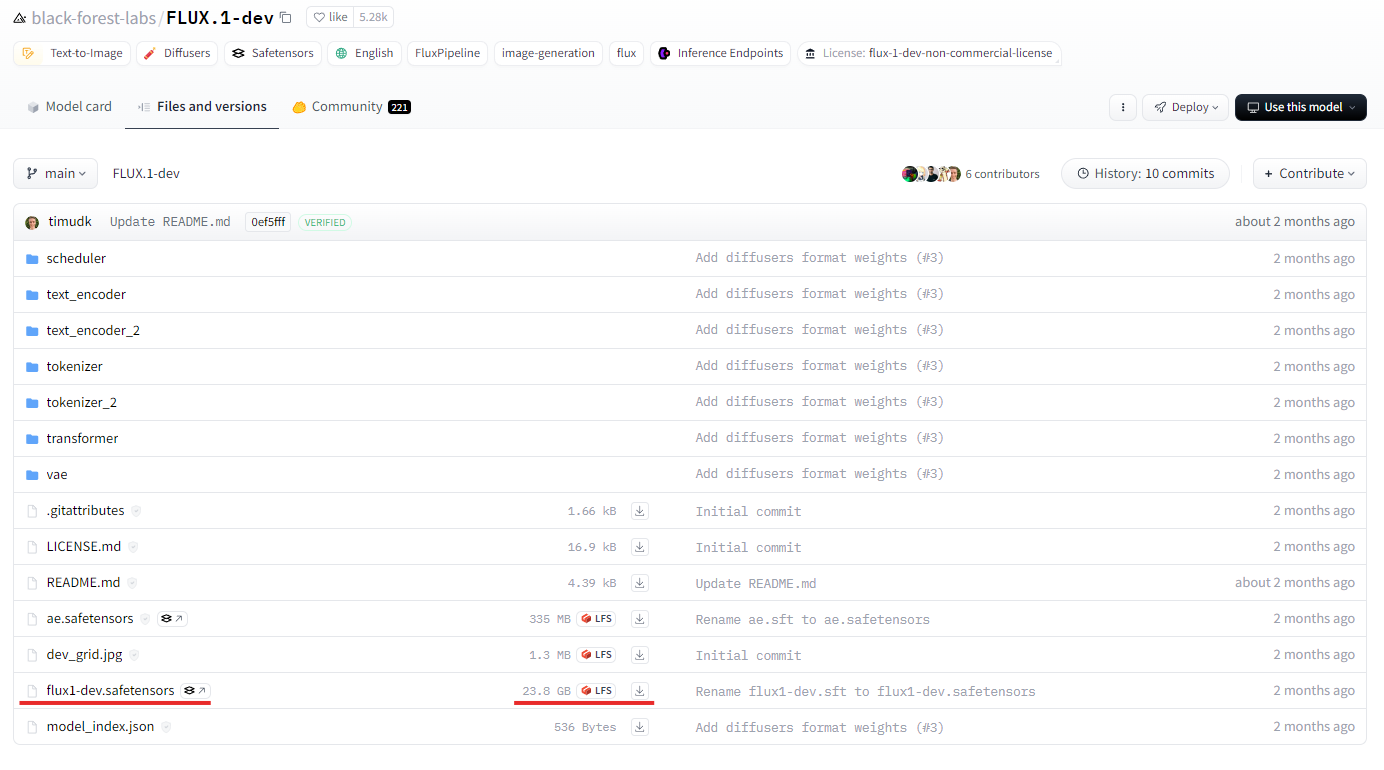The height and width of the screenshot is (770, 1384).
Task: Download ae.safetensors via download icon
Action: (640, 619)
